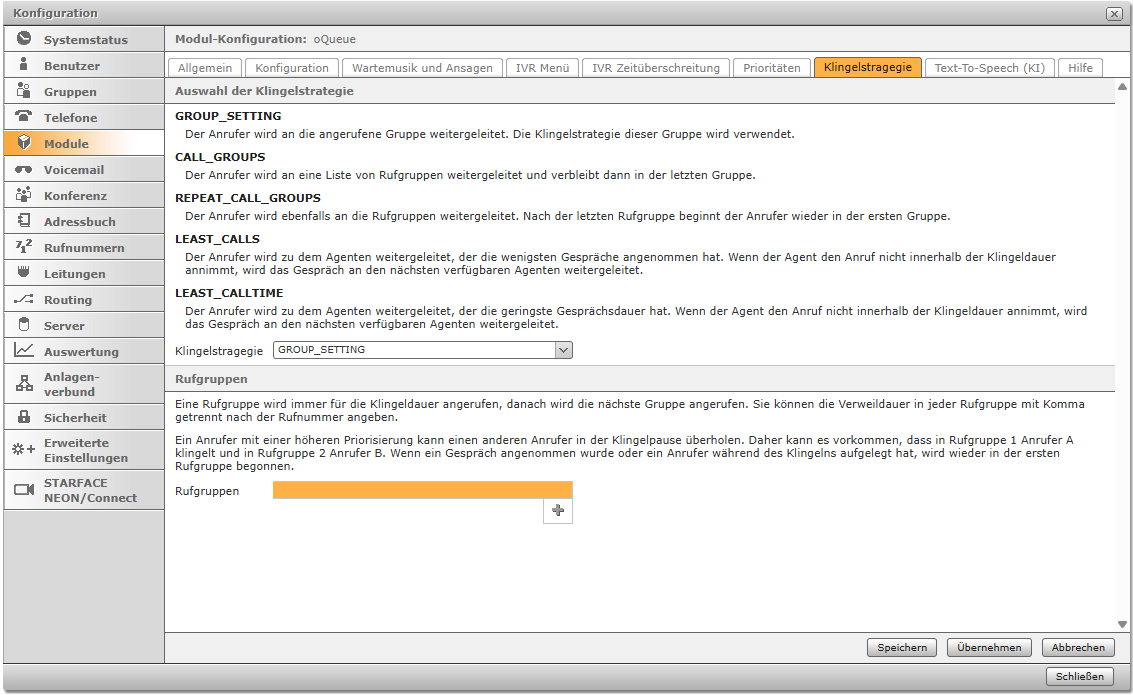Click the STARFACE NEON/Connect camera icon
The height and width of the screenshot is (695, 1133).
point(24,490)
